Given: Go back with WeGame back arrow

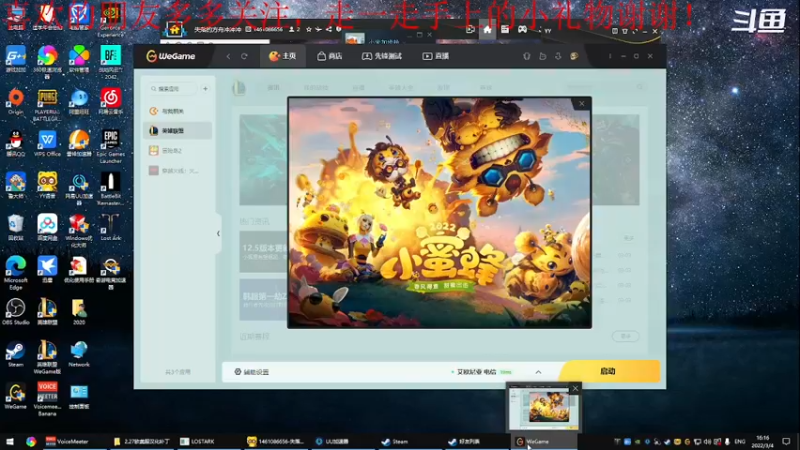Looking at the screenshot, I should (x=228, y=56).
